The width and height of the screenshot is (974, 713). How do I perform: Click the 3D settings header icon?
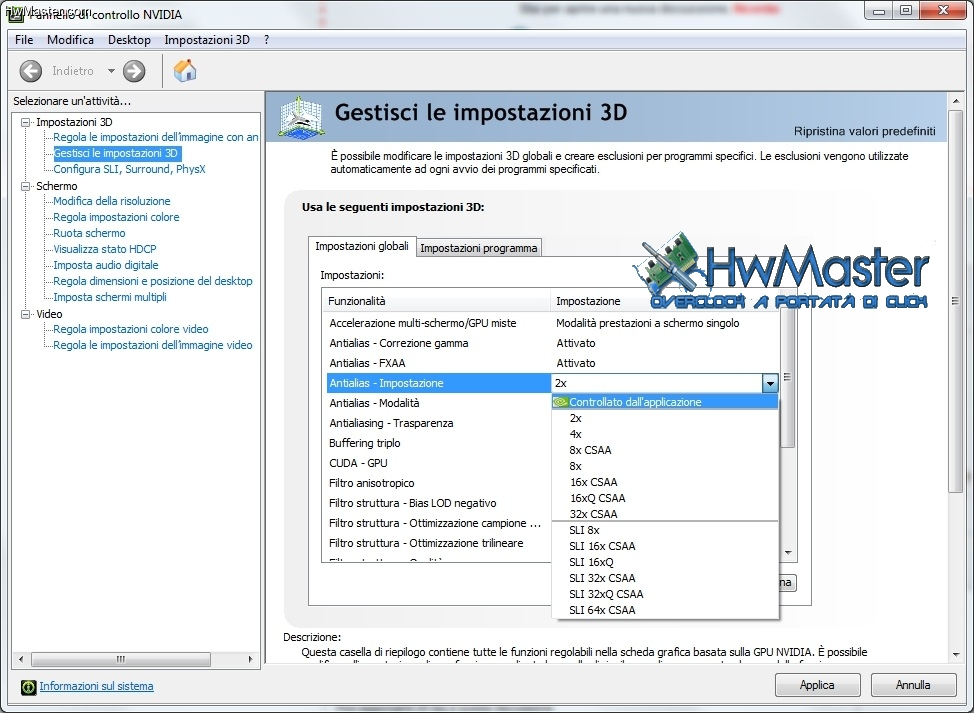(x=301, y=117)
